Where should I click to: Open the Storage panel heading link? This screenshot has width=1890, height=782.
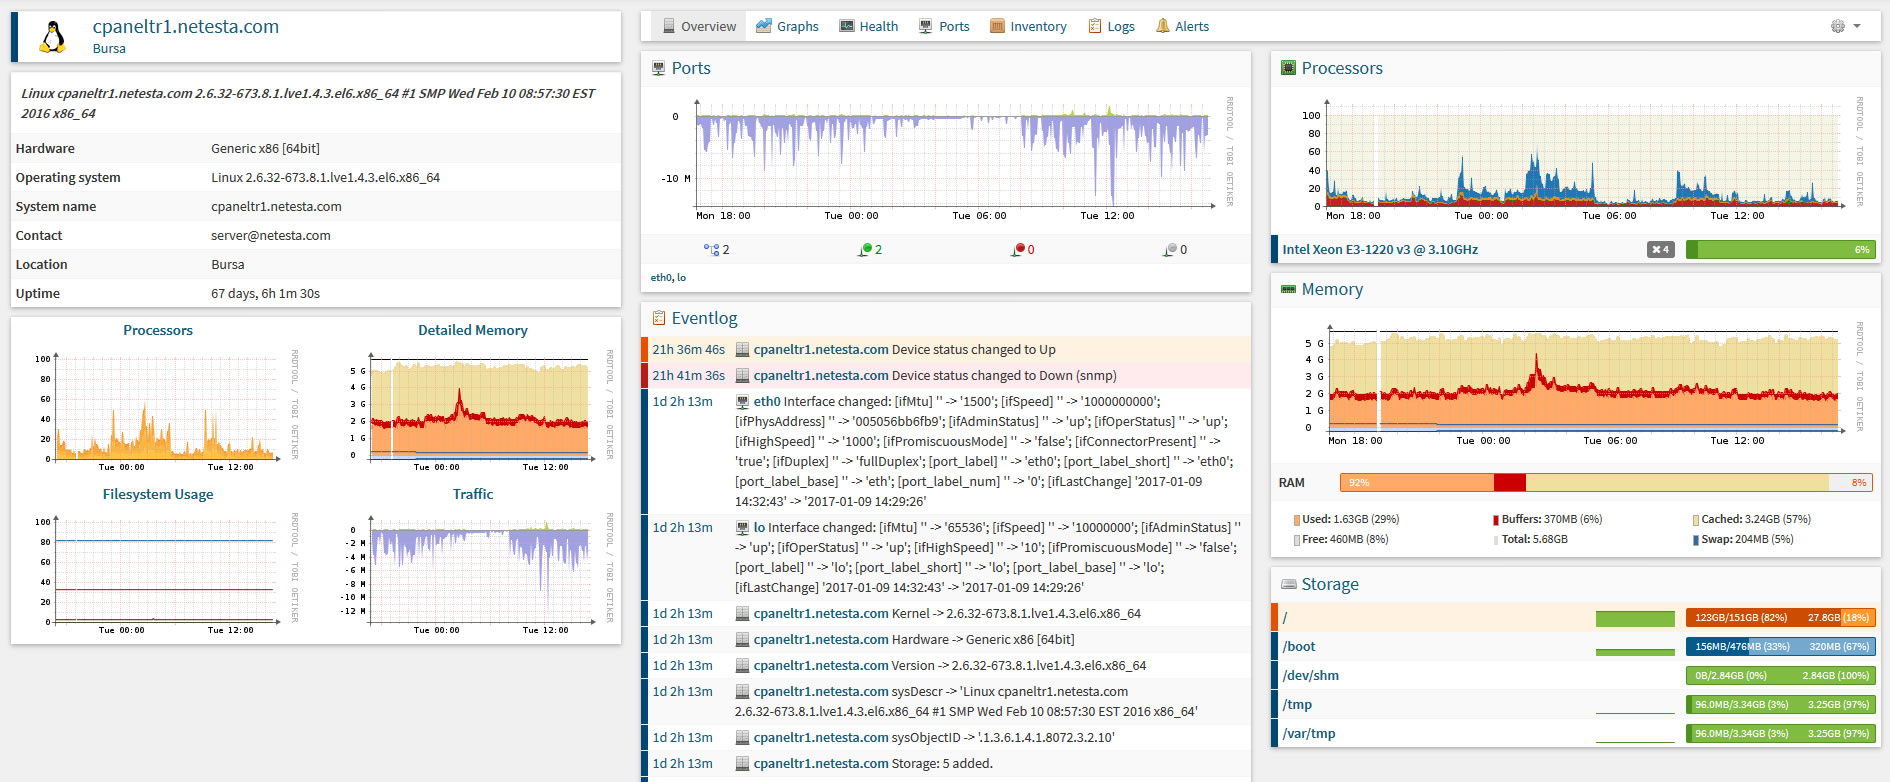click(1330, 584)
